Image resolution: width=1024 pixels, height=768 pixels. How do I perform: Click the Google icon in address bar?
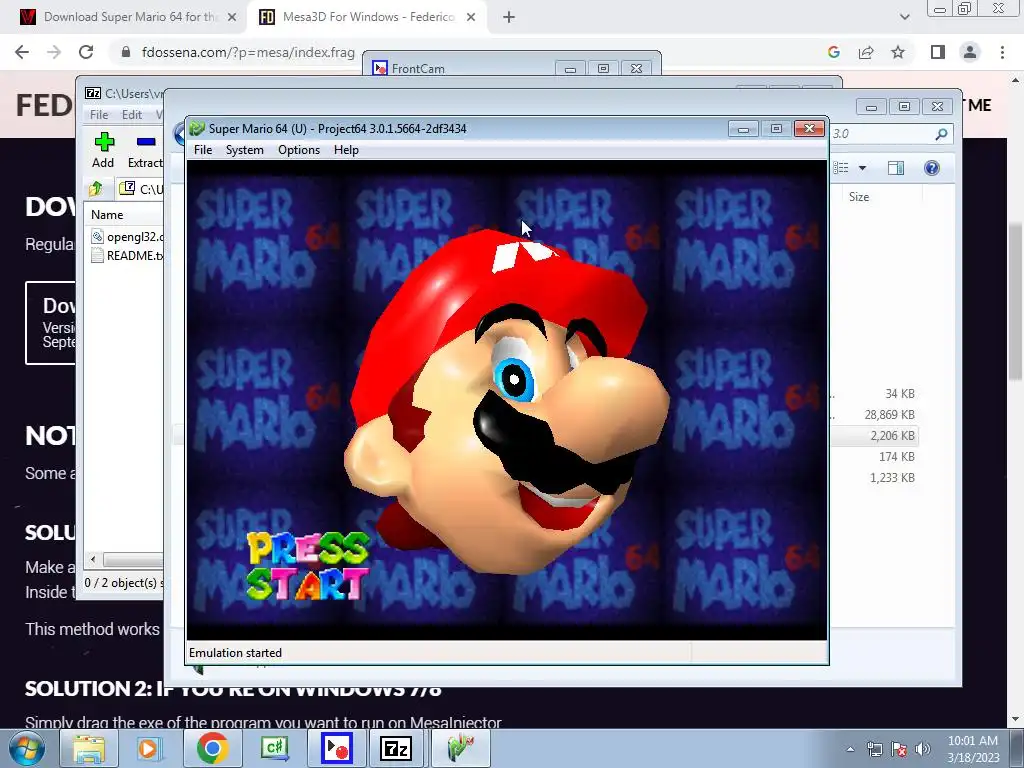pos(833,52)
